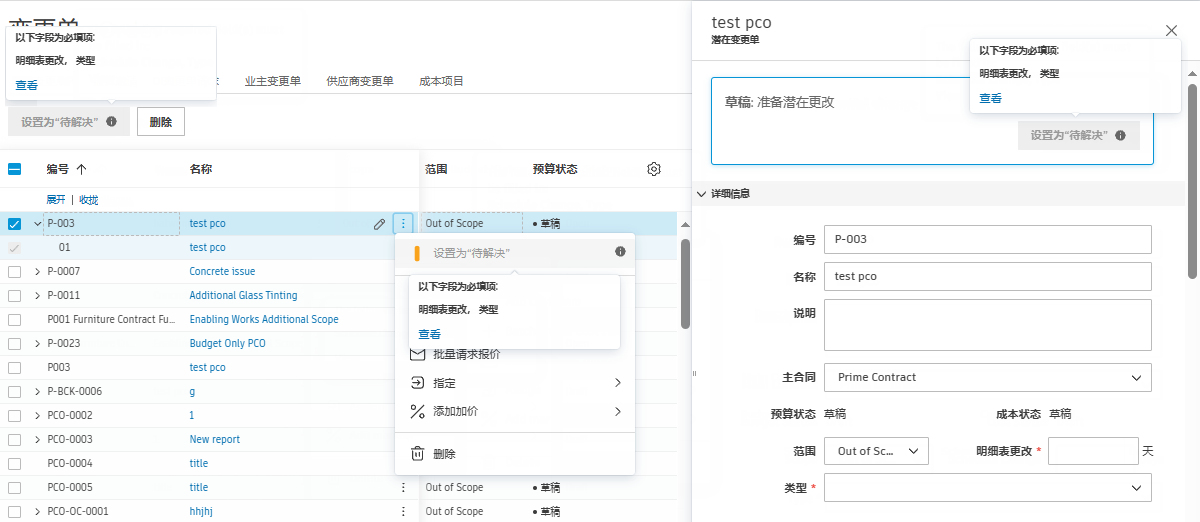Click the 明细表更改 days input field
Screen dimensions: 1200x522
click(1093, 451)
